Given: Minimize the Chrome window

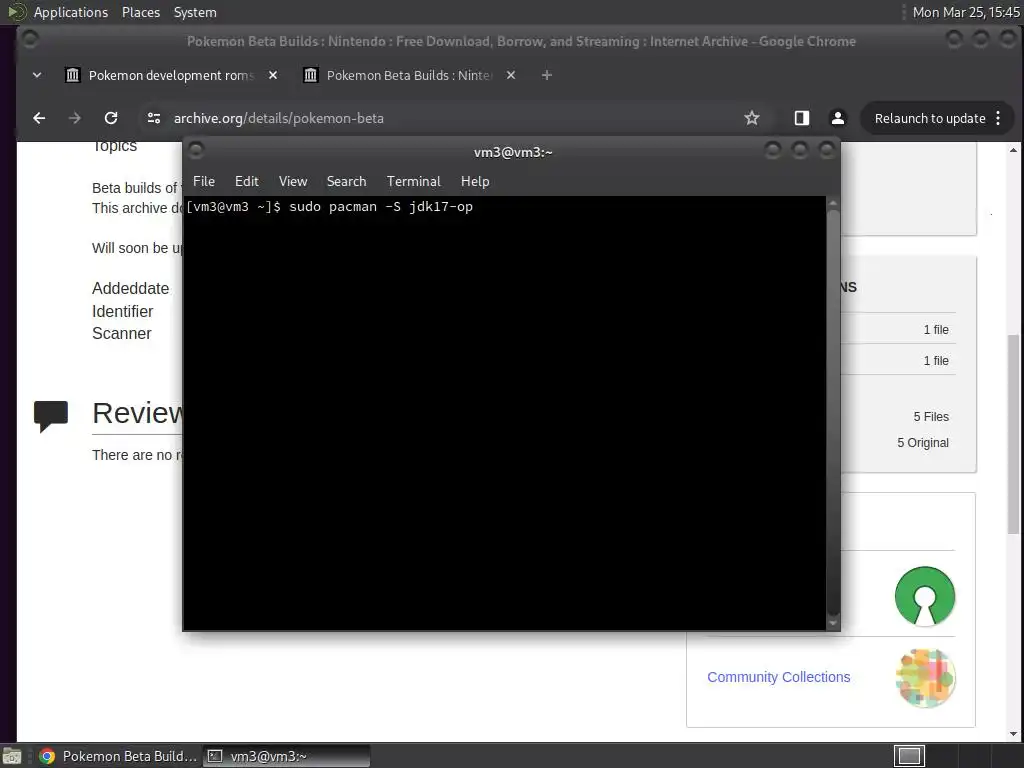Looking at the screenshot, I should coord(954,40).
